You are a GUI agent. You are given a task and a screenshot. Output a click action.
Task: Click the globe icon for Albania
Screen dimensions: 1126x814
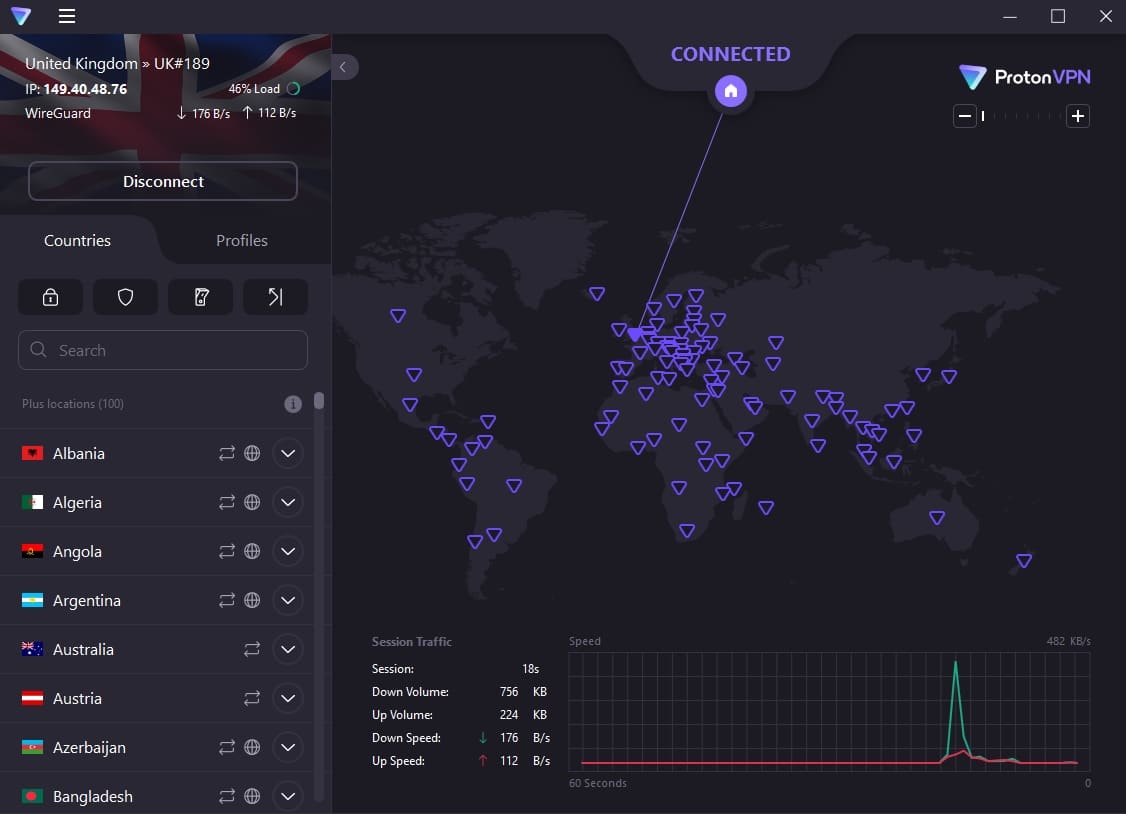pos(252,454)
